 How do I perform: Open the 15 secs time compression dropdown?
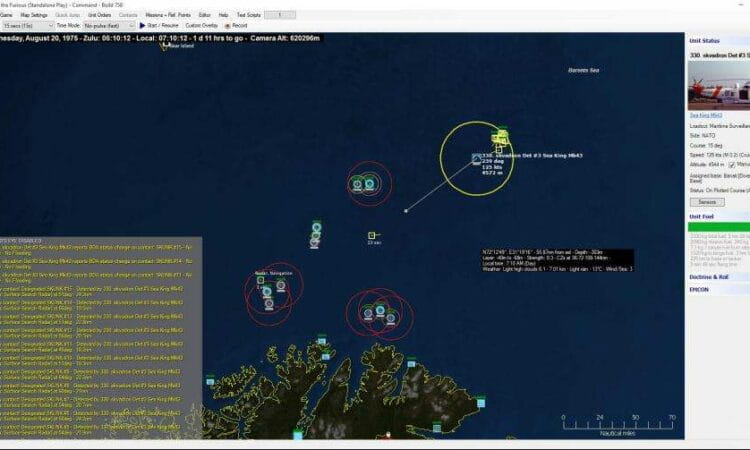pyautogui.click(x=28, y=25)
